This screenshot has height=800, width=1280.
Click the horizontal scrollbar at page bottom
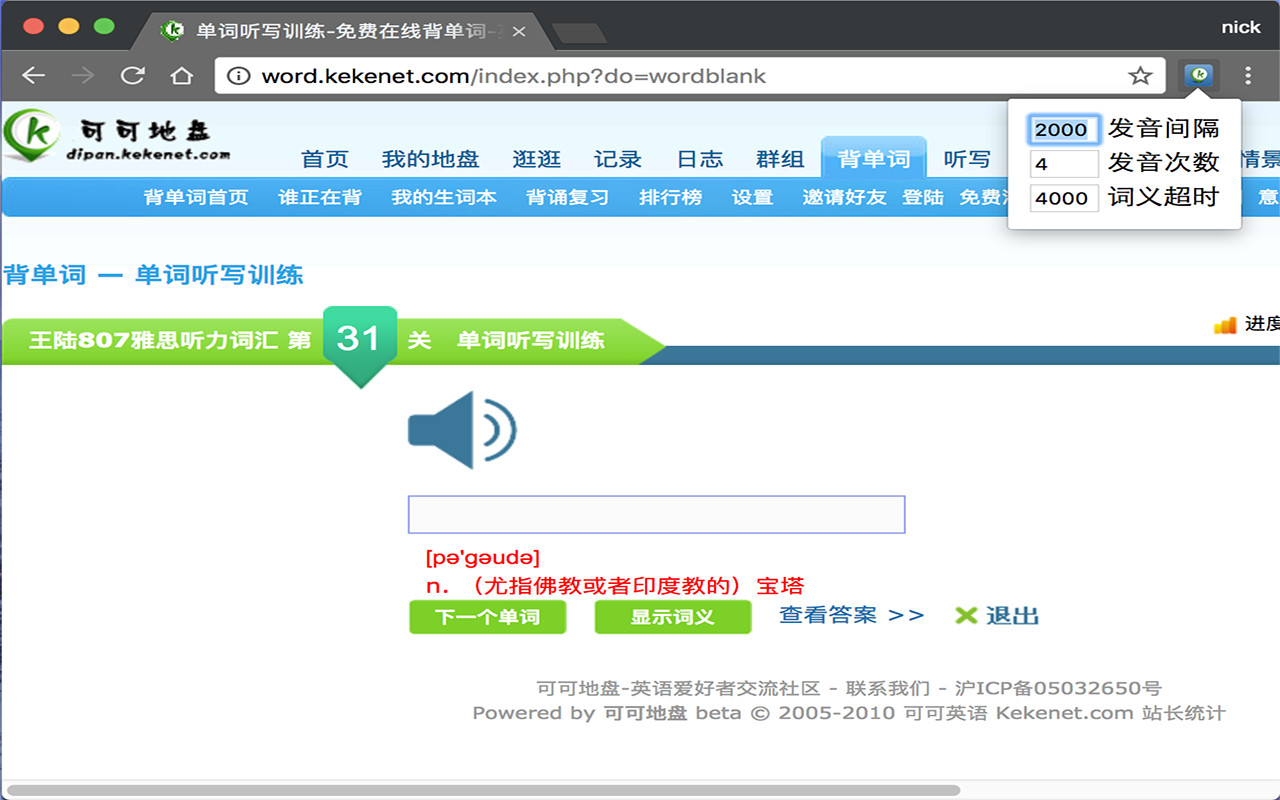pos(484,790)
